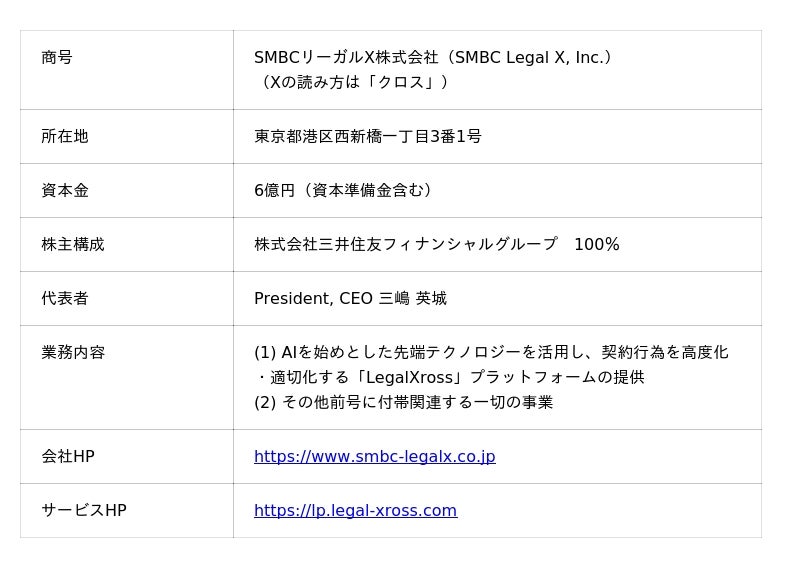The width and height of the screenshot is (800, 568).
Task: Select the 会社HP label cell
Action: tap(68, 456)
